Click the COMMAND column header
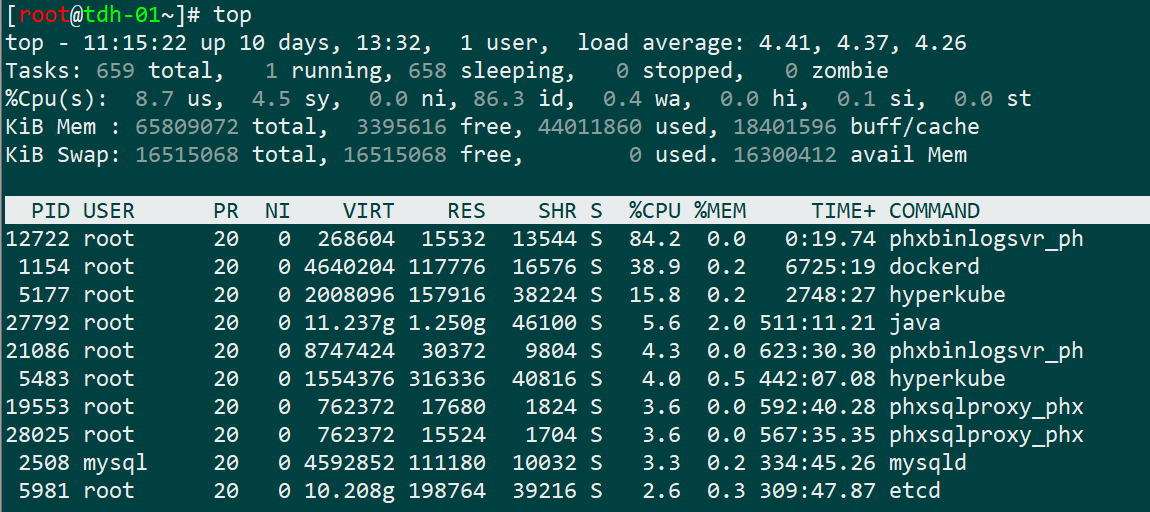 tap(934, 211)
